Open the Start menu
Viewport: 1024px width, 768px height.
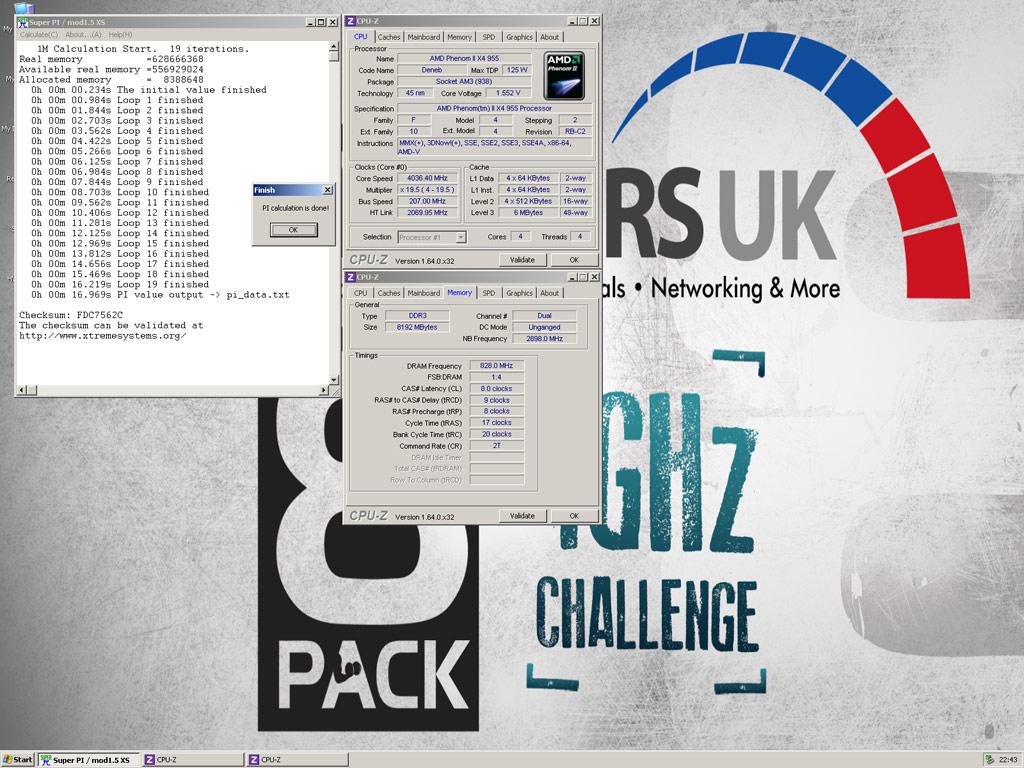[18, 760]
